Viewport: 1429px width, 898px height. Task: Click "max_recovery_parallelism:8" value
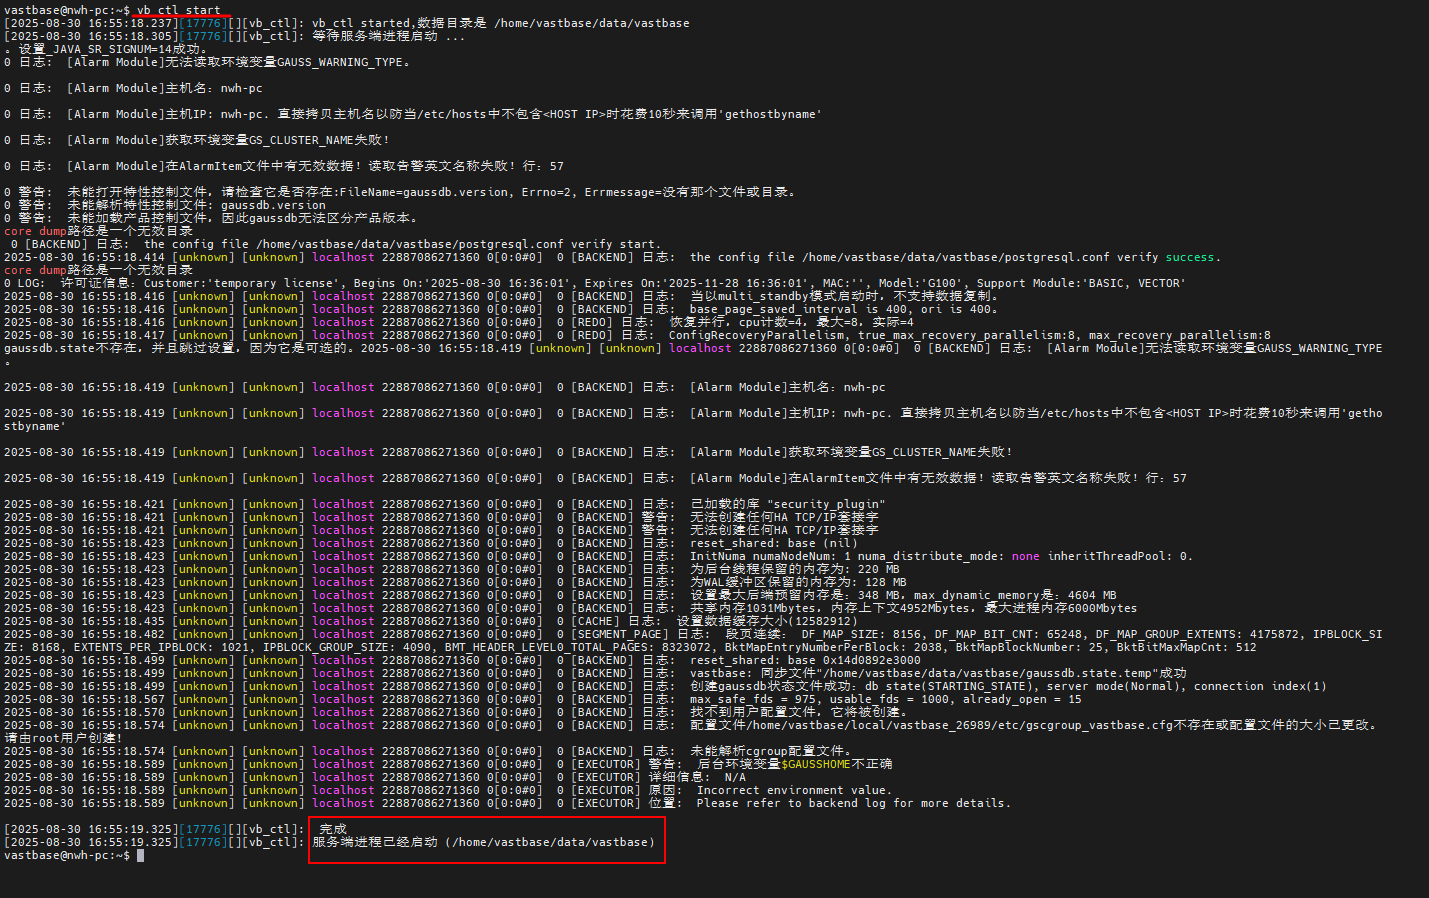coord(1179,335)
